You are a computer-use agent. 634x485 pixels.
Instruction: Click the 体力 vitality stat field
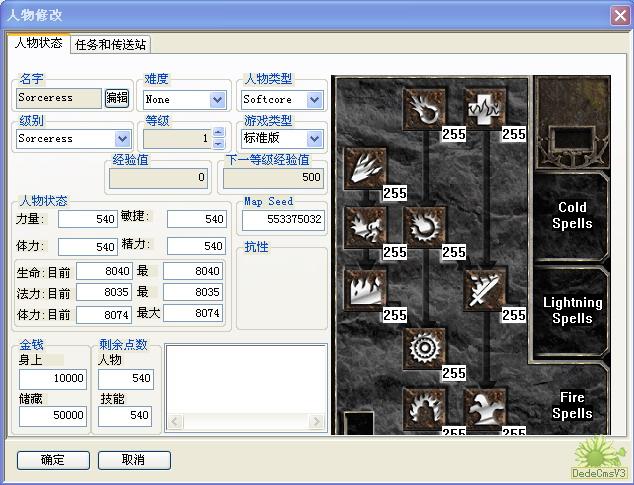pyautogui.click(x=88, y=247)
